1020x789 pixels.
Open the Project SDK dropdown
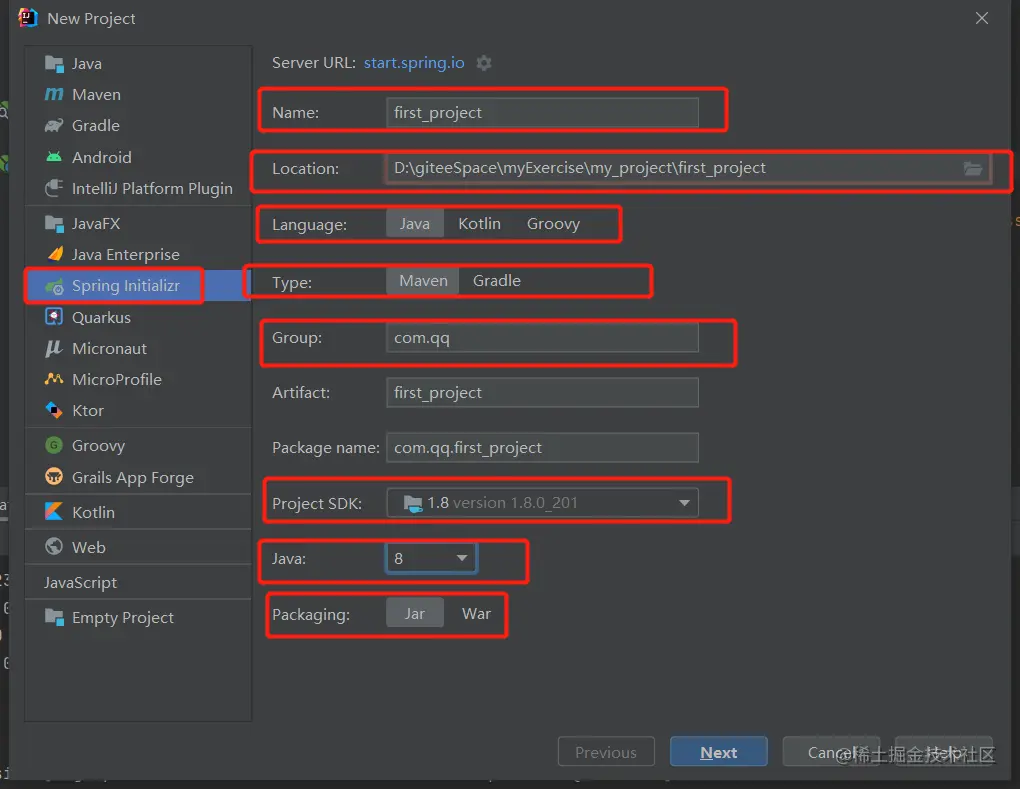click(543, 503)
